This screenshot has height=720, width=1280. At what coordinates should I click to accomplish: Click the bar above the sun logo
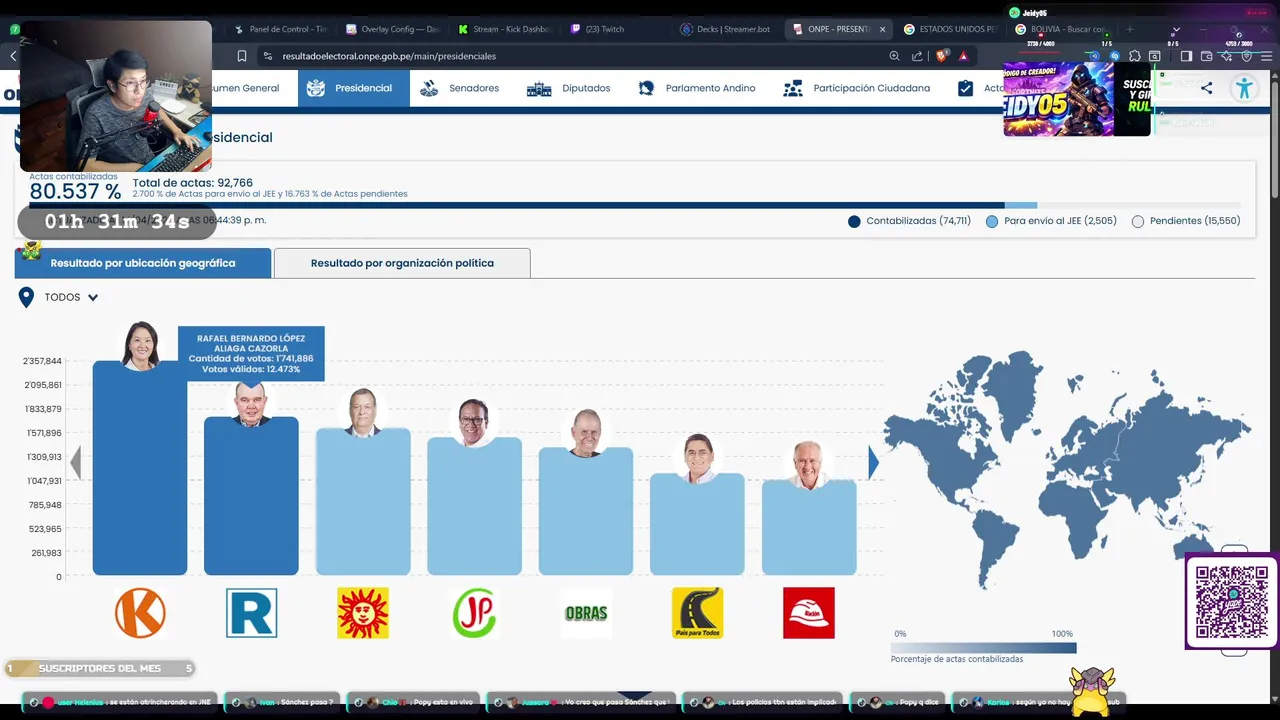[363, 501]
